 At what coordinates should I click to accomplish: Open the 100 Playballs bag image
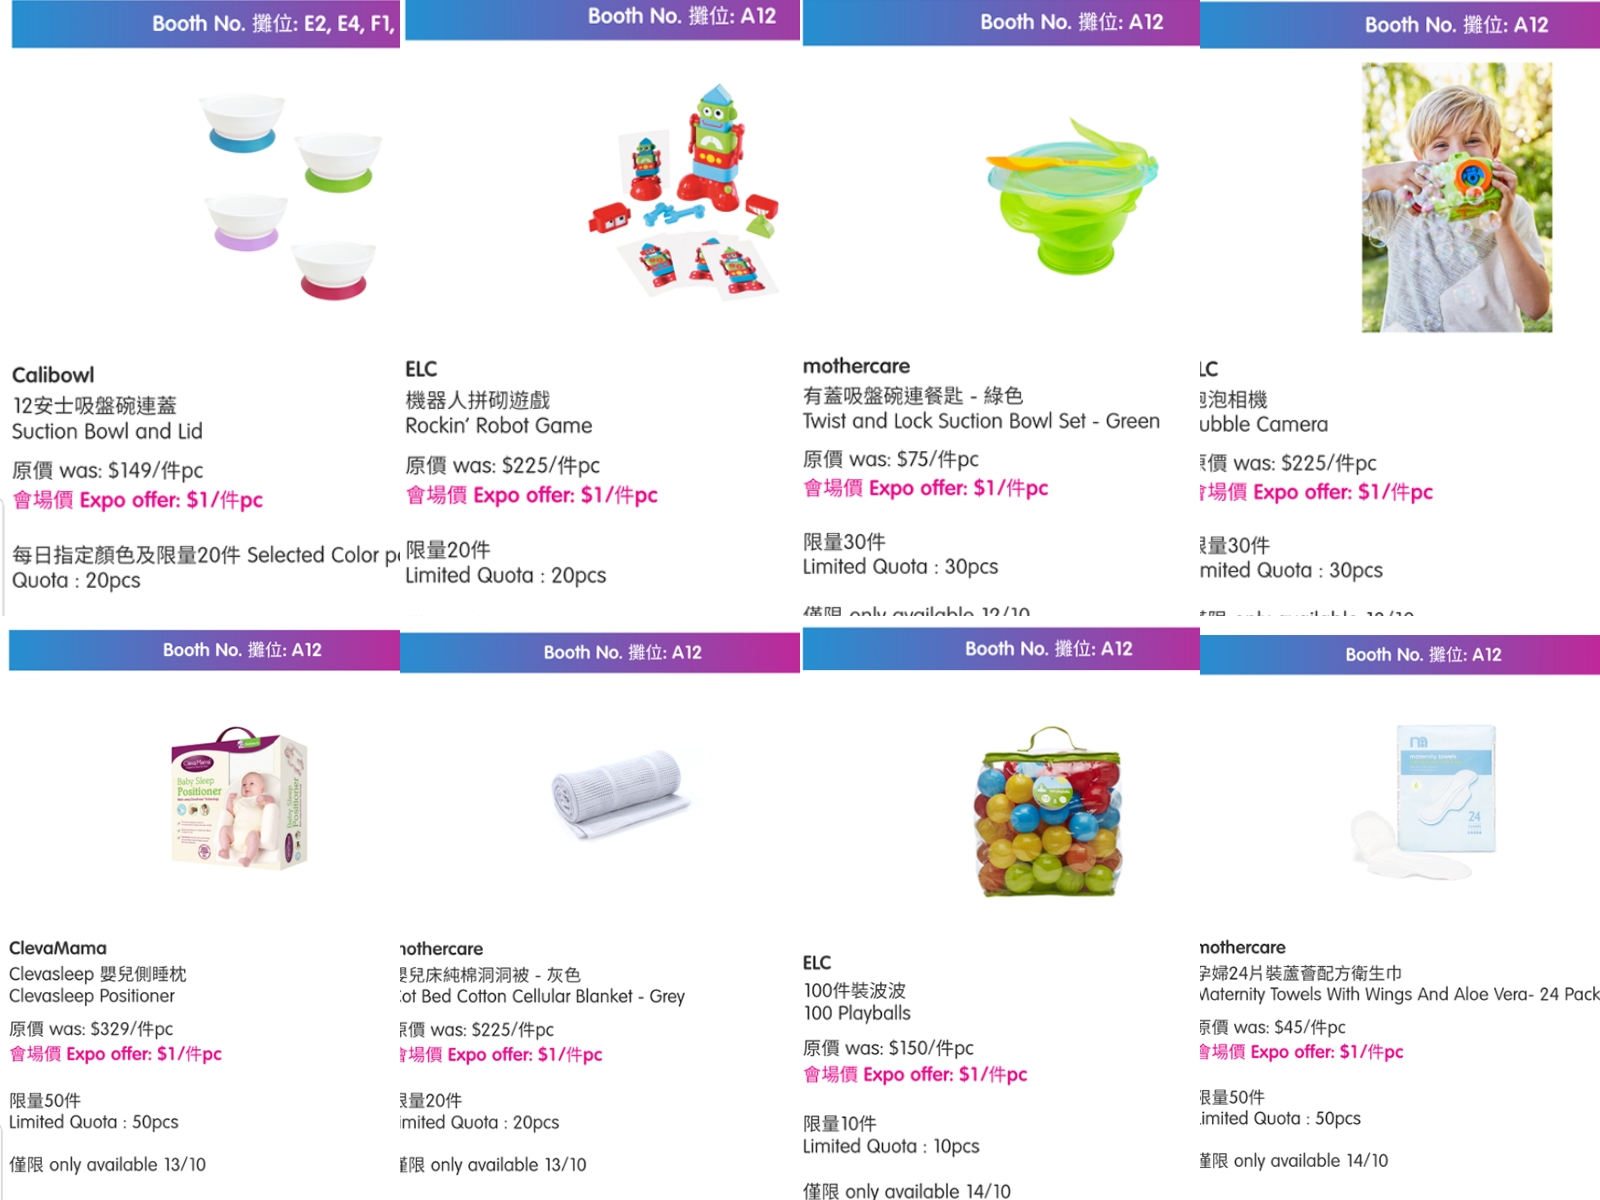click(1047, 811)
